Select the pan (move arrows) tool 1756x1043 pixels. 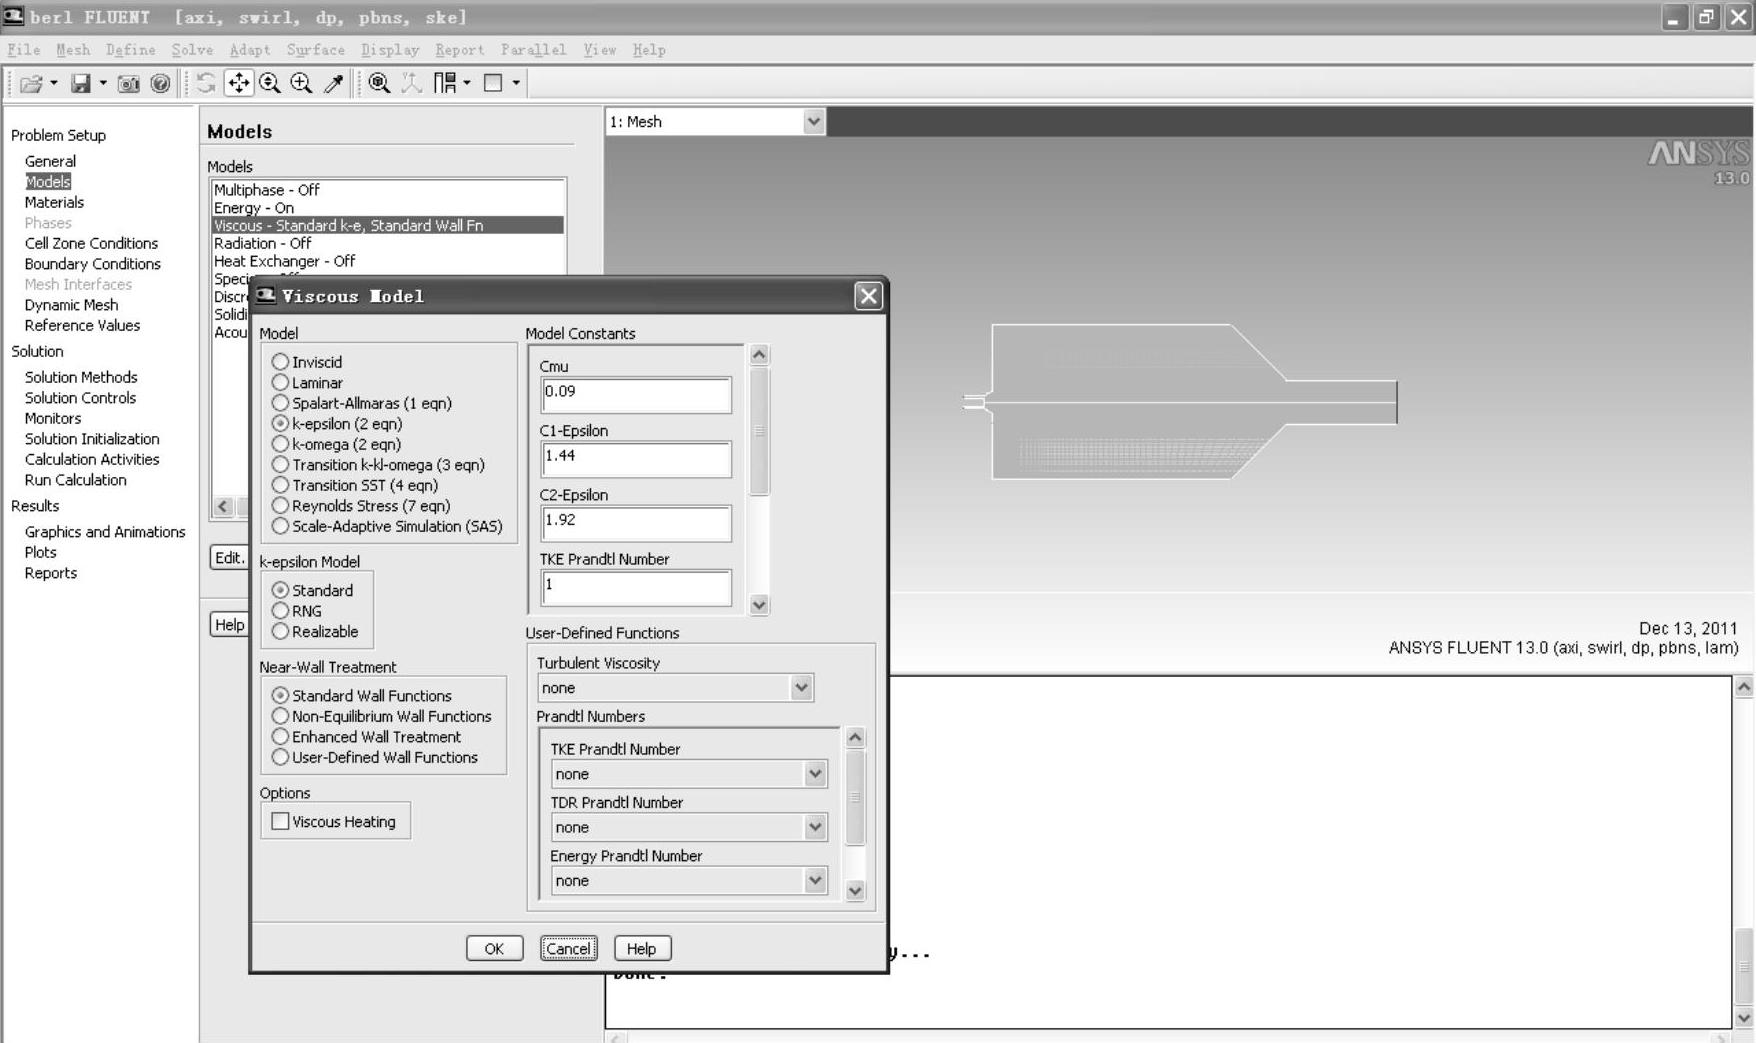click(238, 83)
